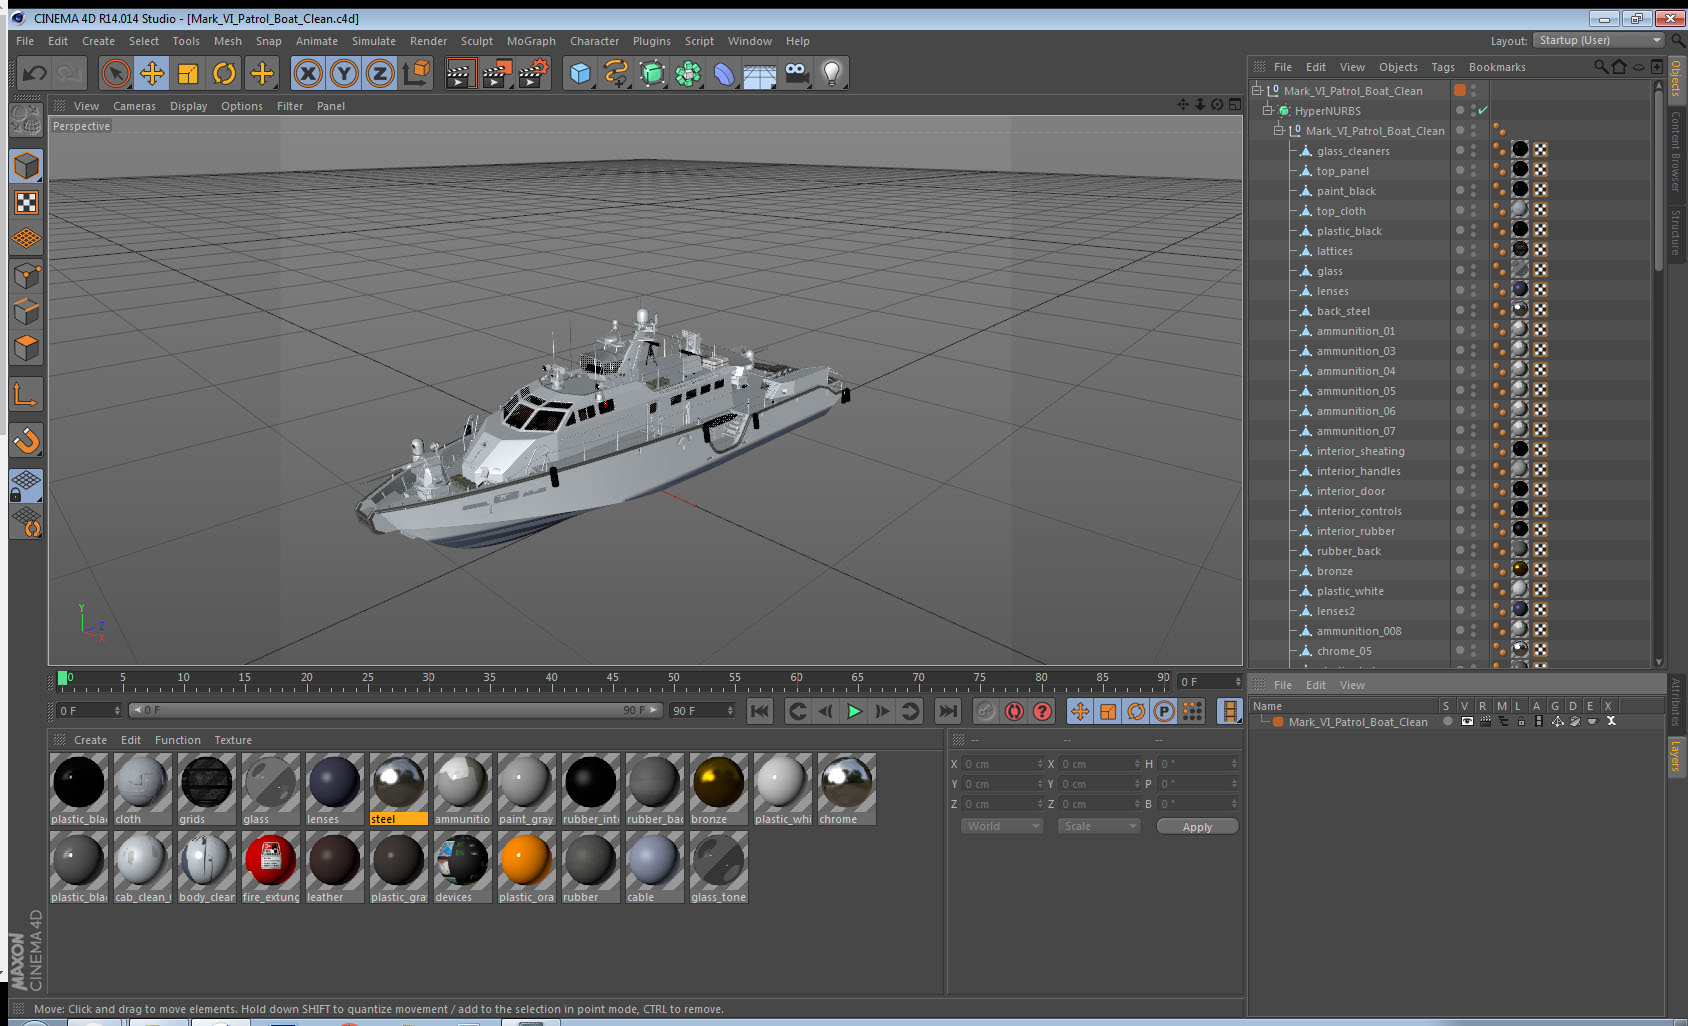Image resolution: width=1688 pixels, height=1026 pixels.
Task: Toggle the snap magnet icon
Action: pos(26,440)
